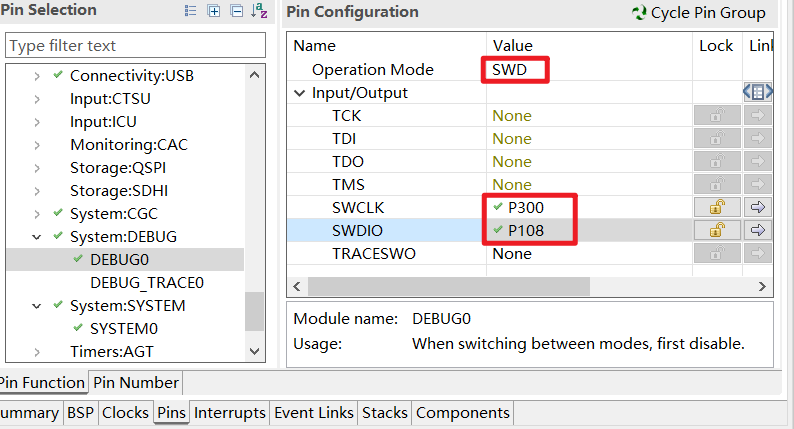The image size is (794, 429).
Task: Click the alphabetical sort icon in Pin Selection
Action: coord(259,11)
